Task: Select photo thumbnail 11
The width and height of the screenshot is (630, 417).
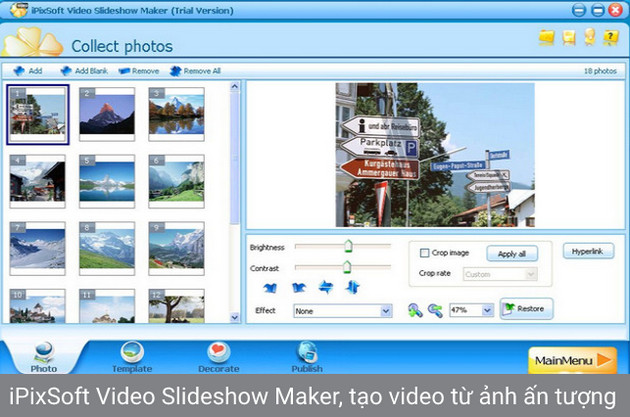Action: point(107,306)
